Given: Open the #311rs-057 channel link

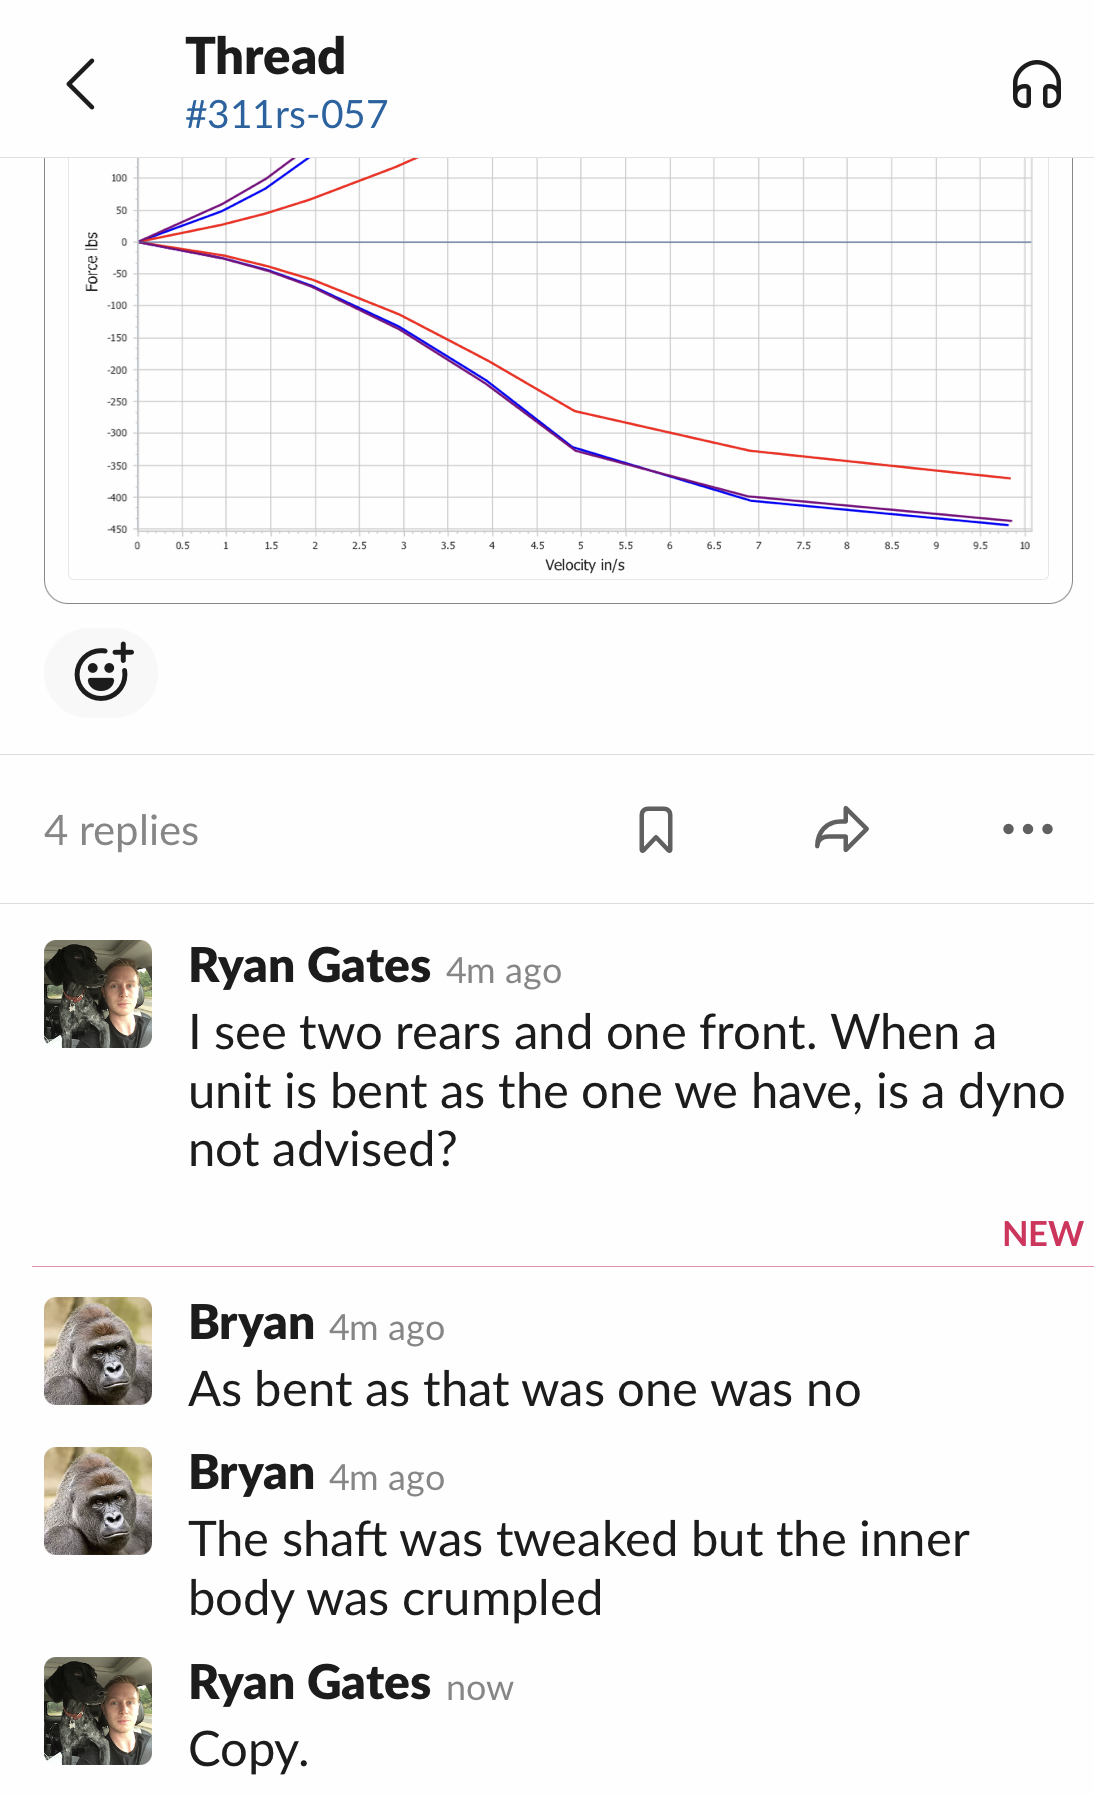Looking at the screenshot, I should point(286,115).
